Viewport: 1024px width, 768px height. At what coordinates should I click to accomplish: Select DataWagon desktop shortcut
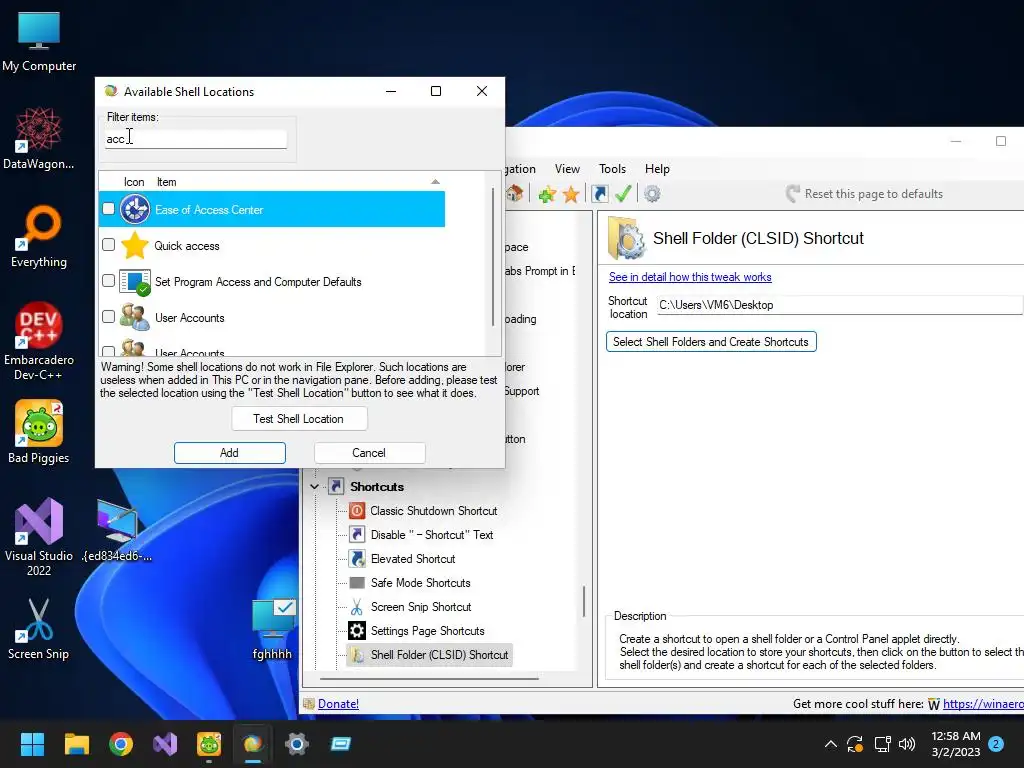39,138
